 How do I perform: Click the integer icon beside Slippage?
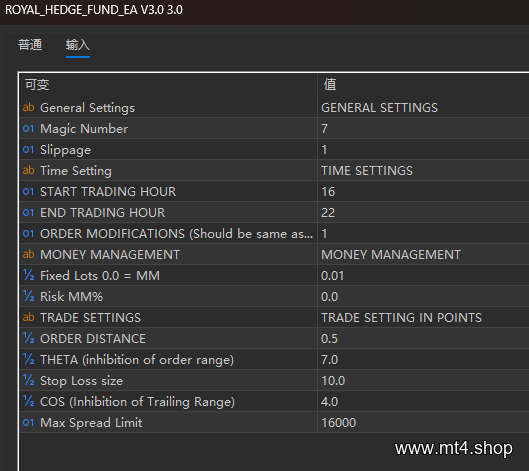(x=29, y=149)
